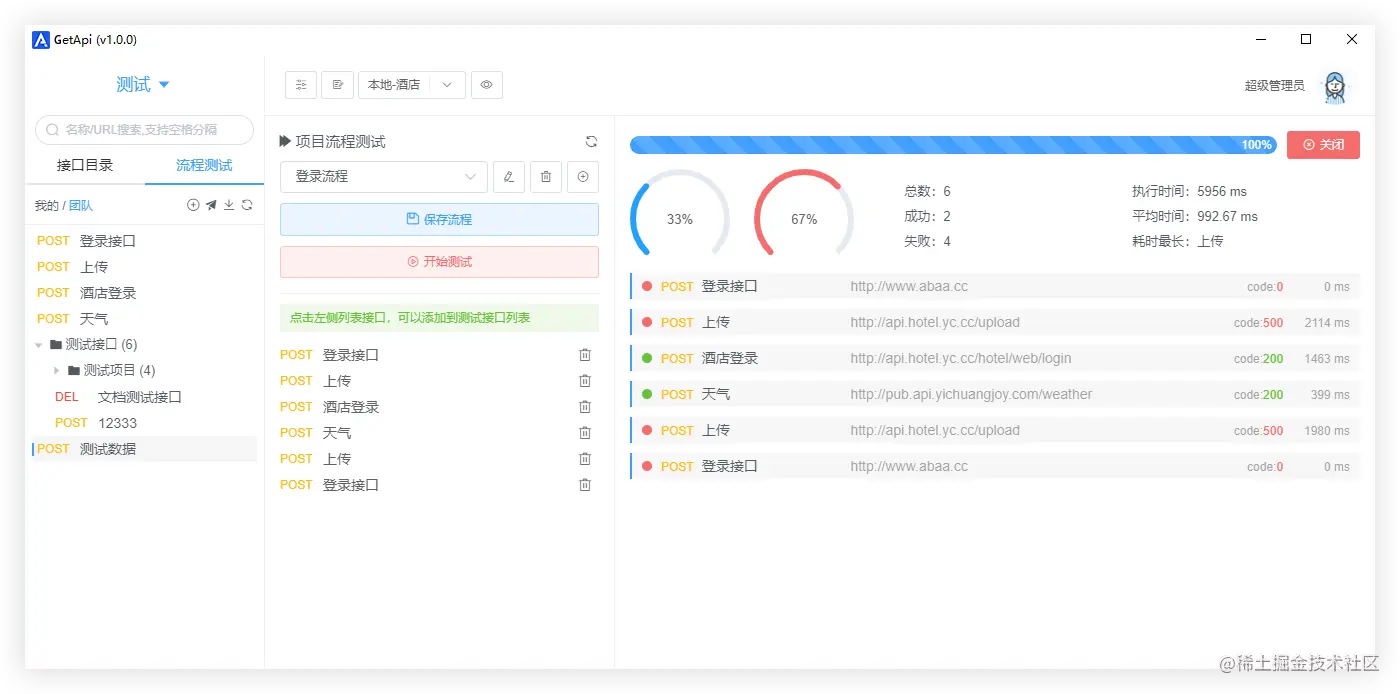Select DEL 文档测试接口 item
The width and height of the screenshot is (1400, 694).
point(144,397)
